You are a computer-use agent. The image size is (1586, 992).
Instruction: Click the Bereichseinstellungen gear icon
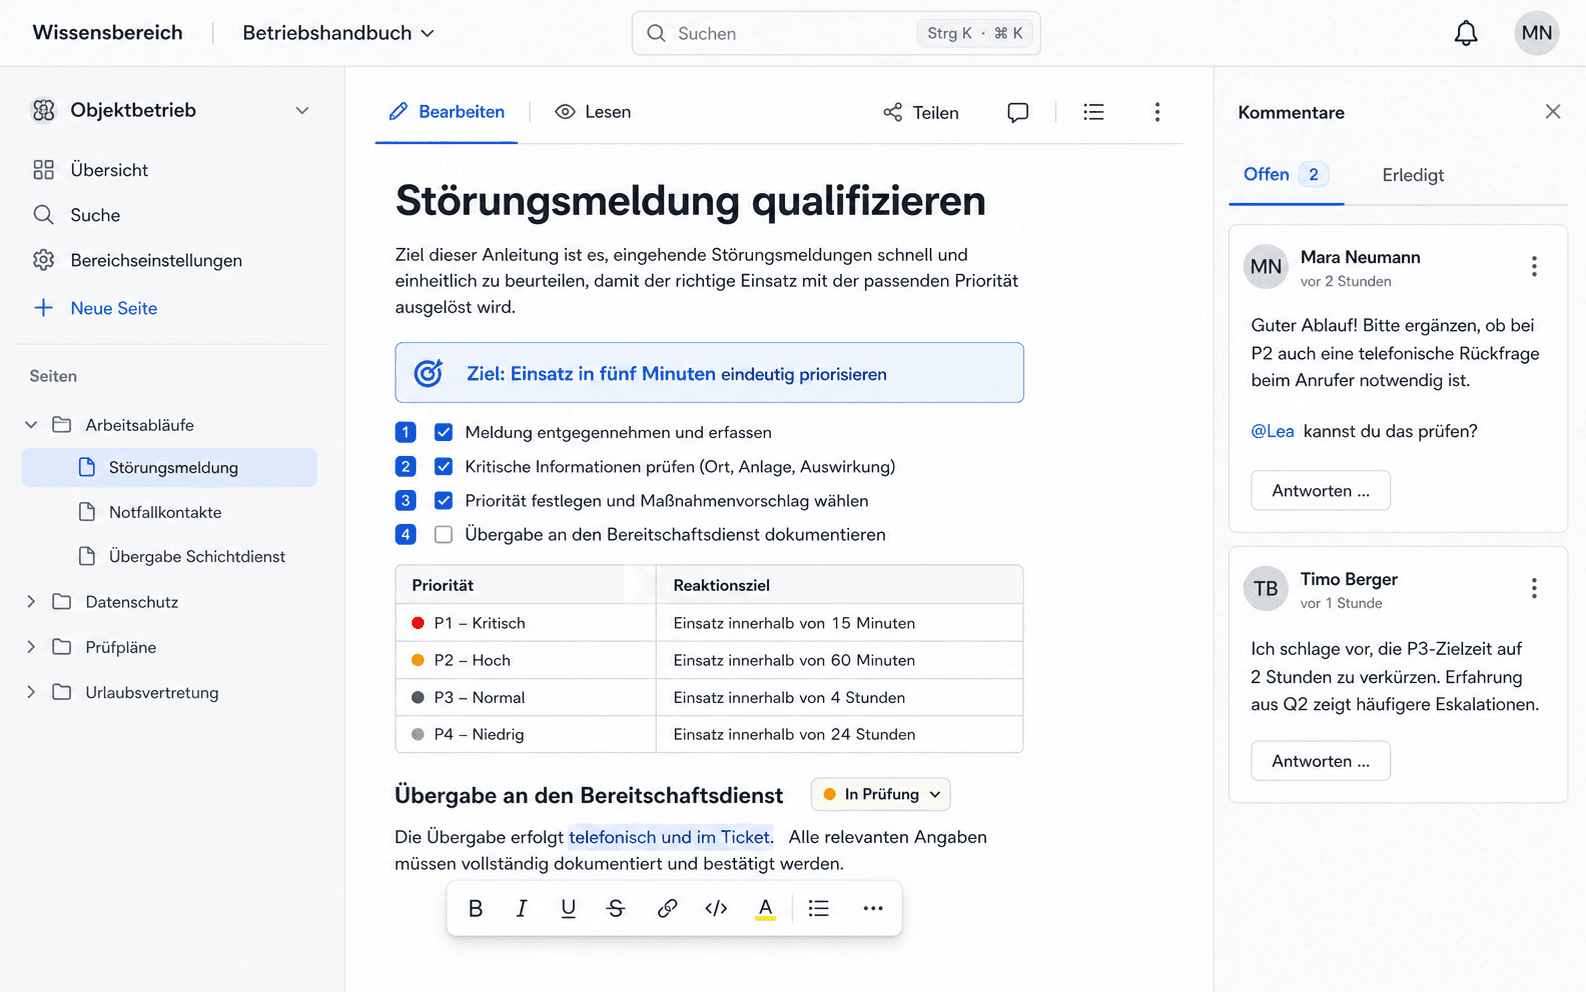point(43,260)
